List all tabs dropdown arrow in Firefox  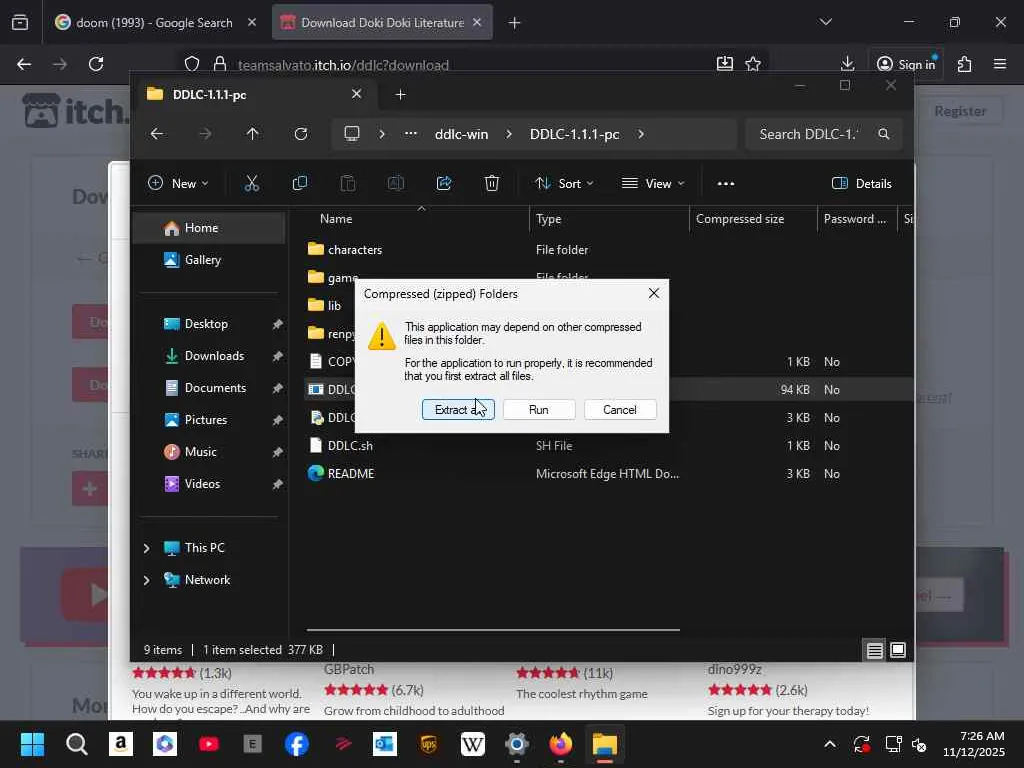(825, 22)
